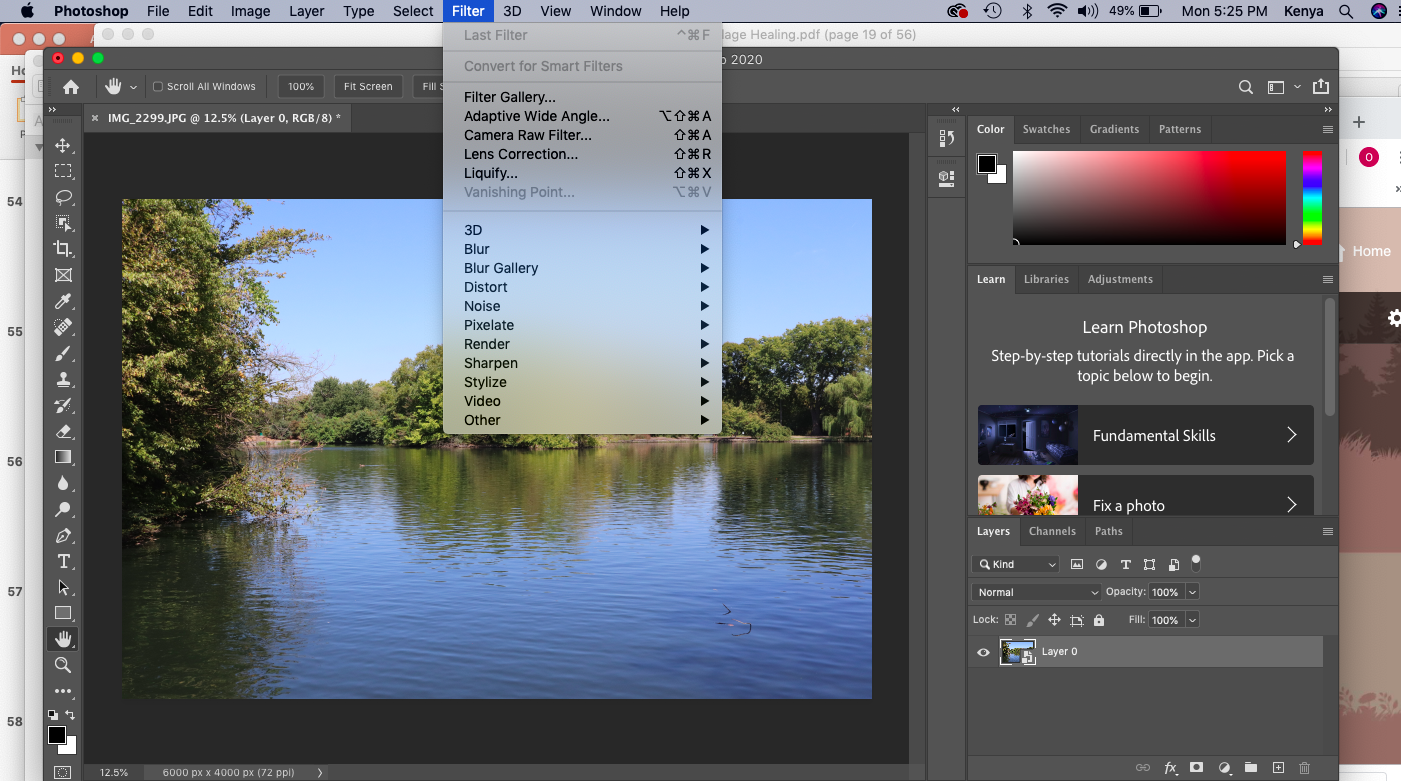Viewport: 1401px width, 781px height.
Task: Activate the Type tool
Action: 63,561
